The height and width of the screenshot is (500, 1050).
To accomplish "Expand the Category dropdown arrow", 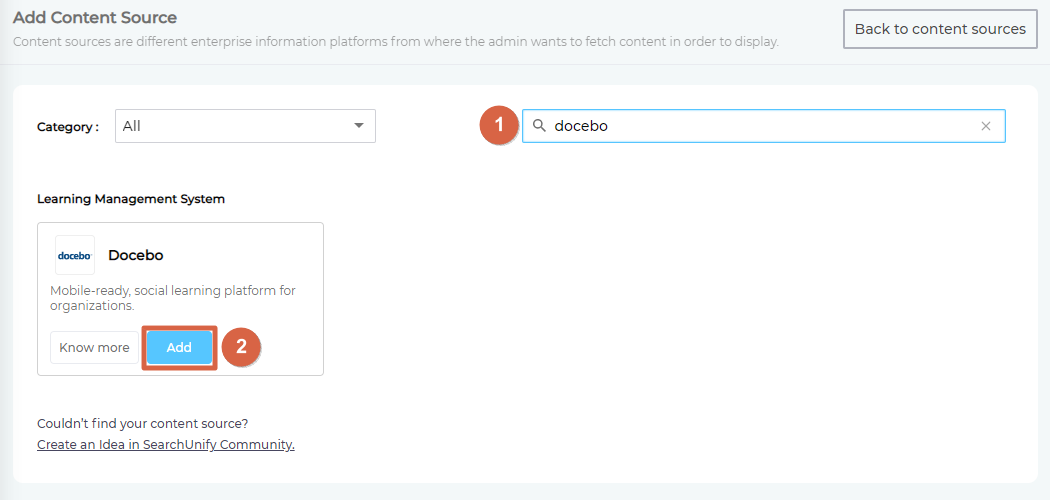I will (359, 126).
